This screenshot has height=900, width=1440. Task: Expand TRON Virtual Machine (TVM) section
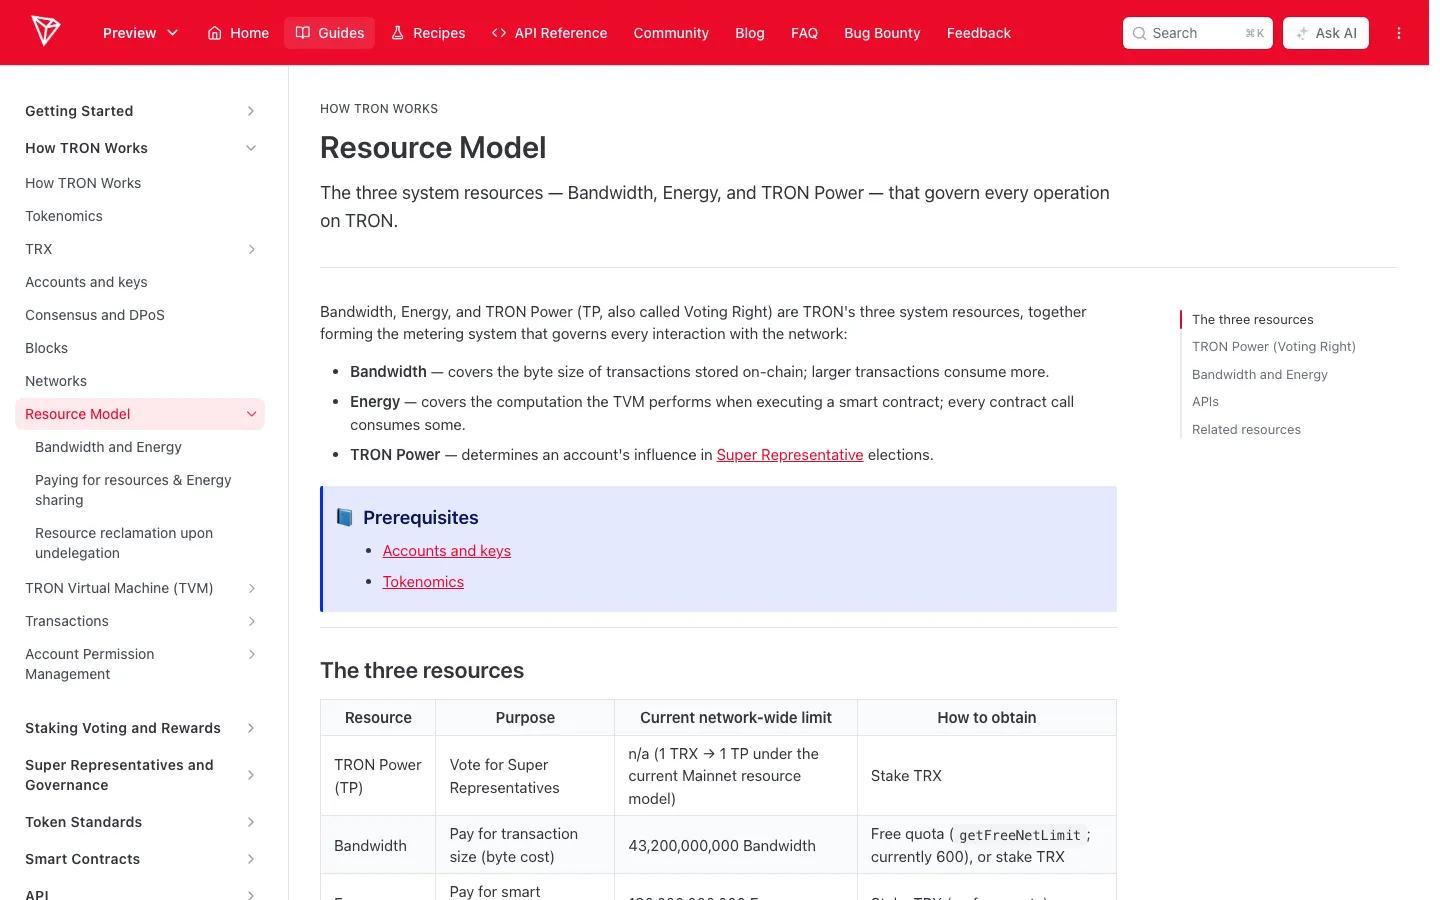[x=251, y=588]
